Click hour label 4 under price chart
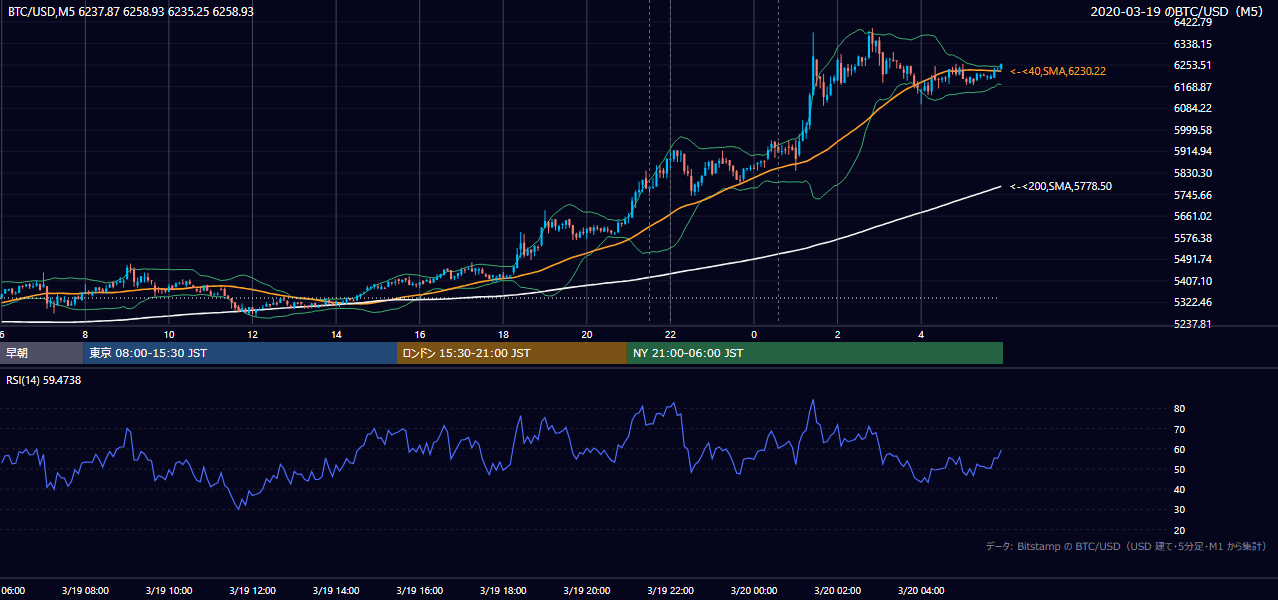The width and height of the screenshot is (1278, 600). coord(921,334)
